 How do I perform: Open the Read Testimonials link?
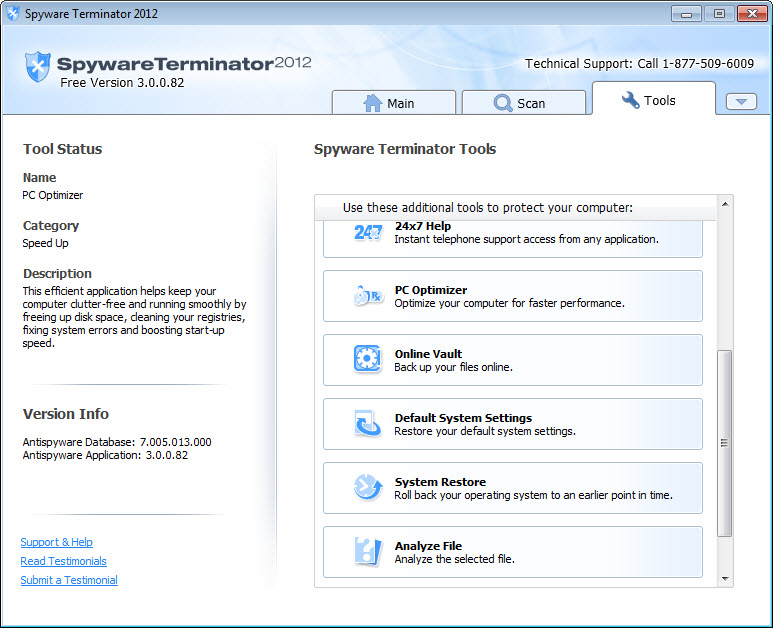point(64,561)
